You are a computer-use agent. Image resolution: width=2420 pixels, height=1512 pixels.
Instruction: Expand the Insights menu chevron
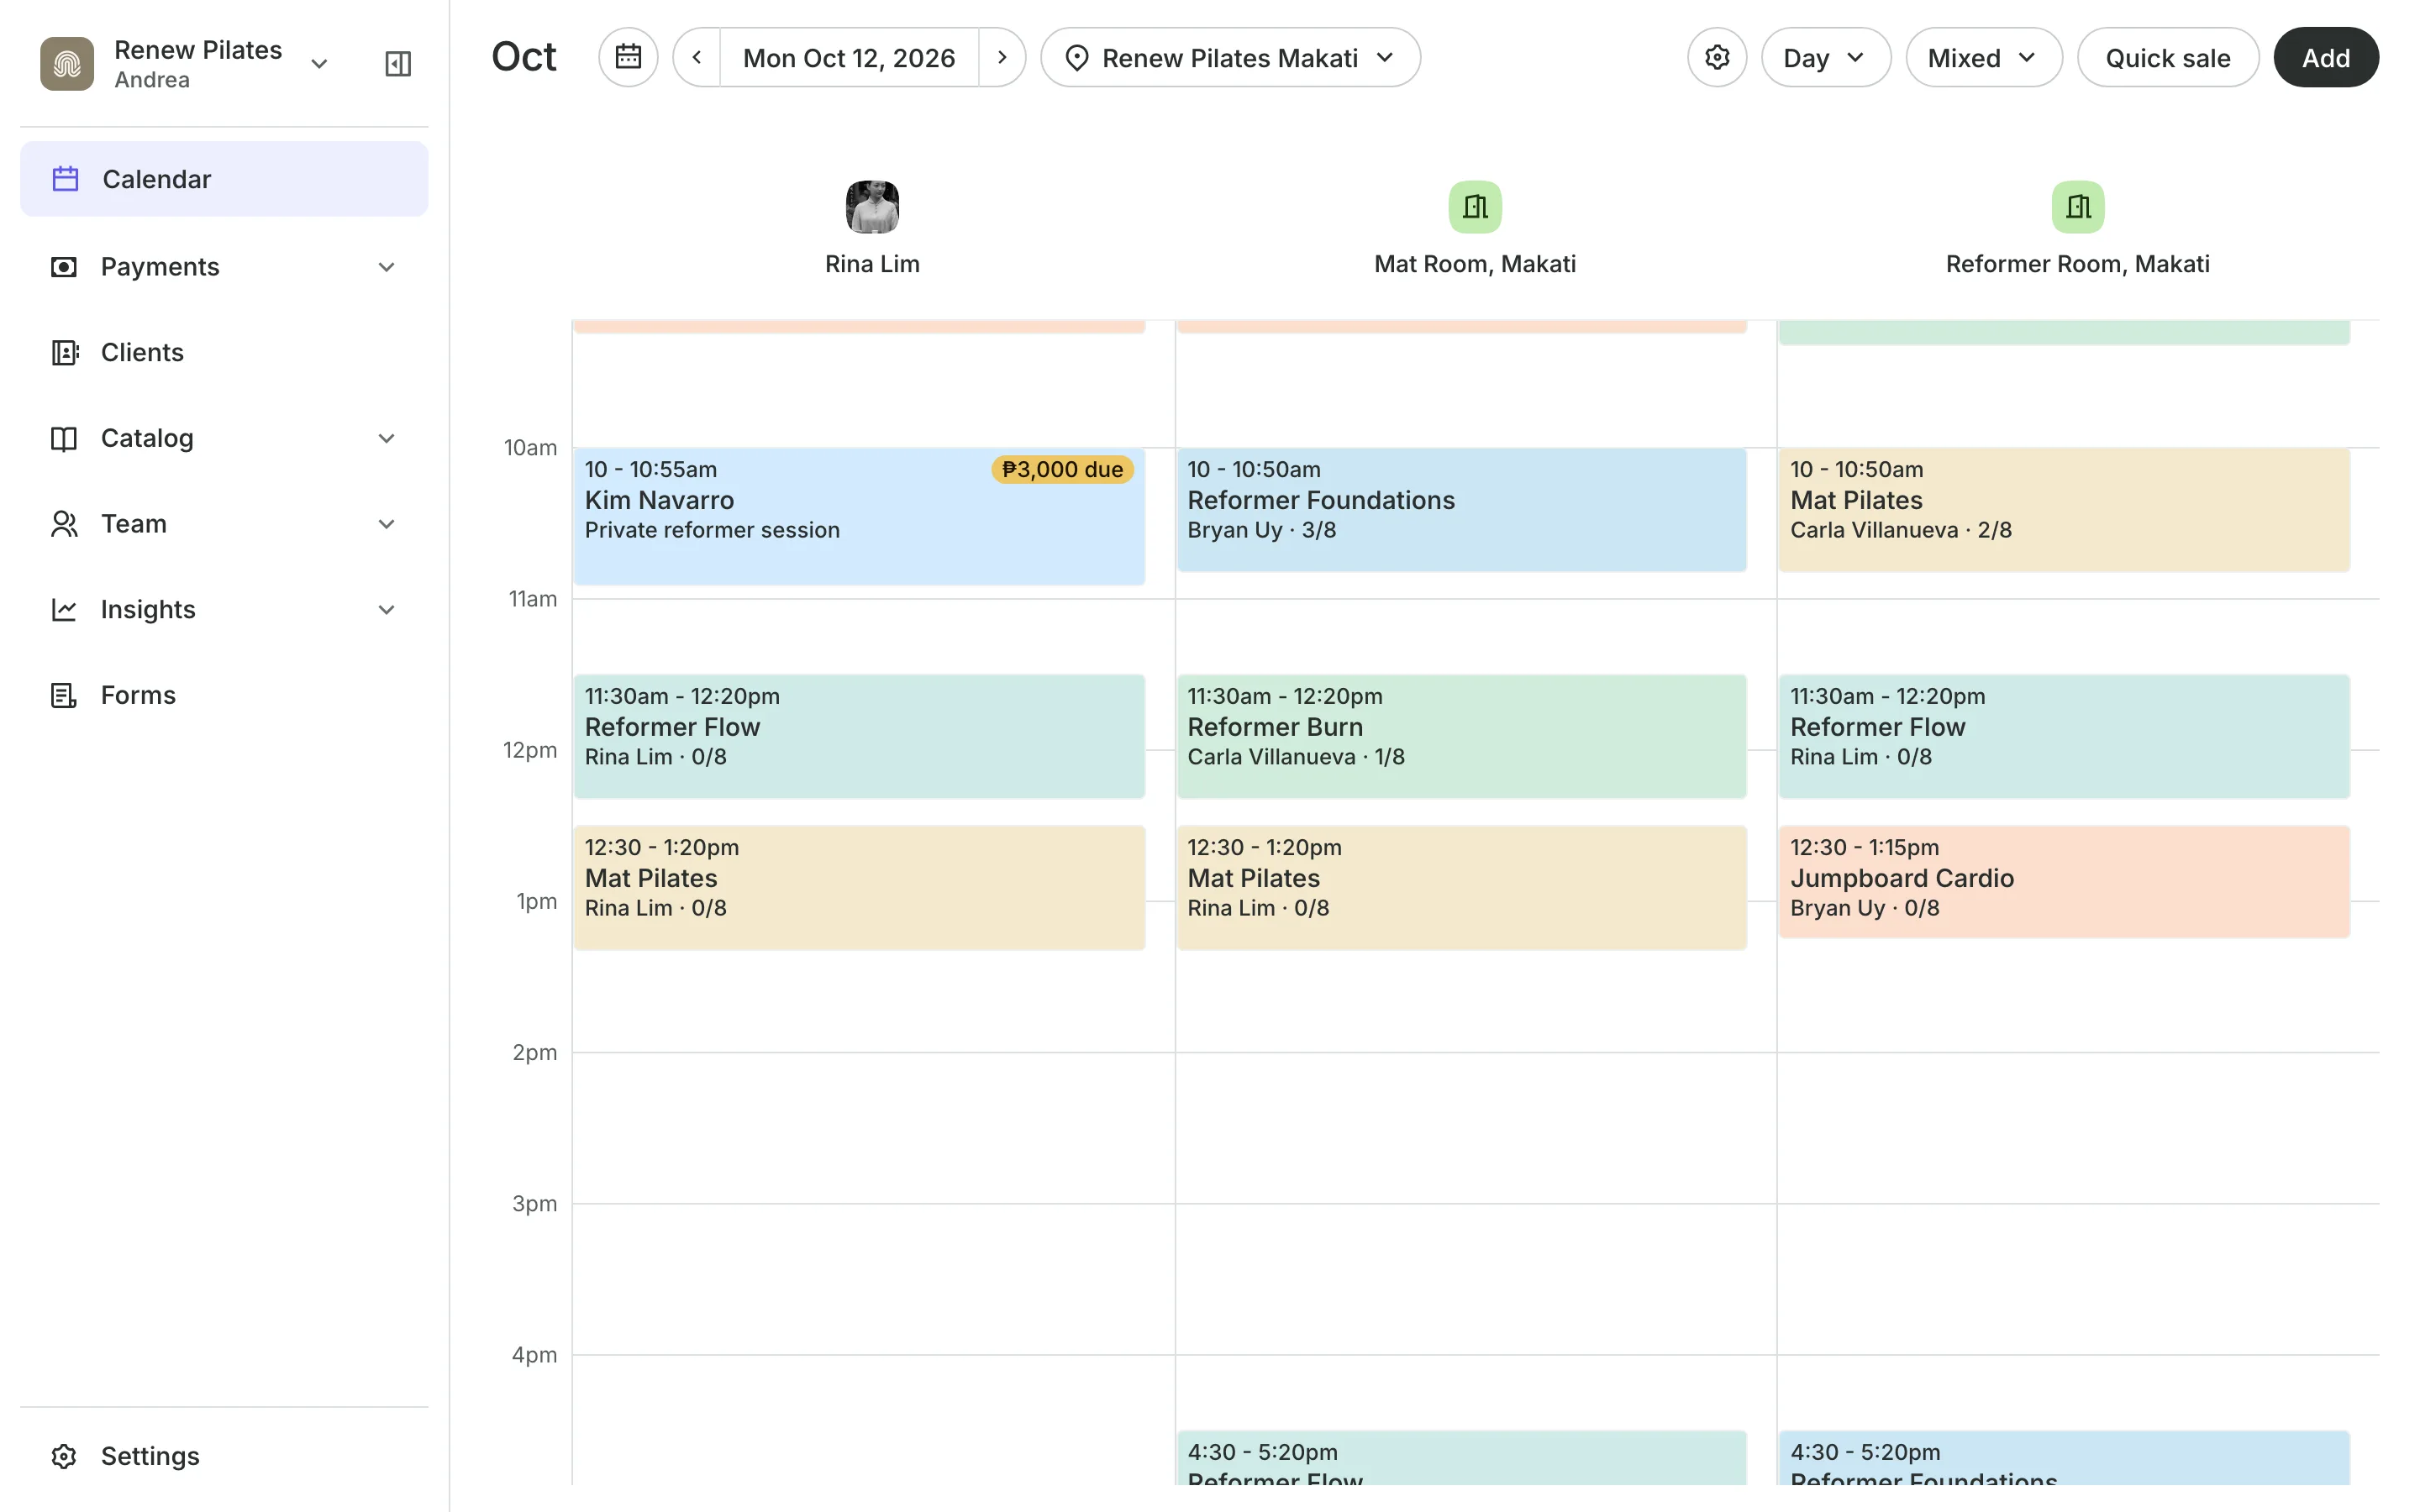coord(387,610)
